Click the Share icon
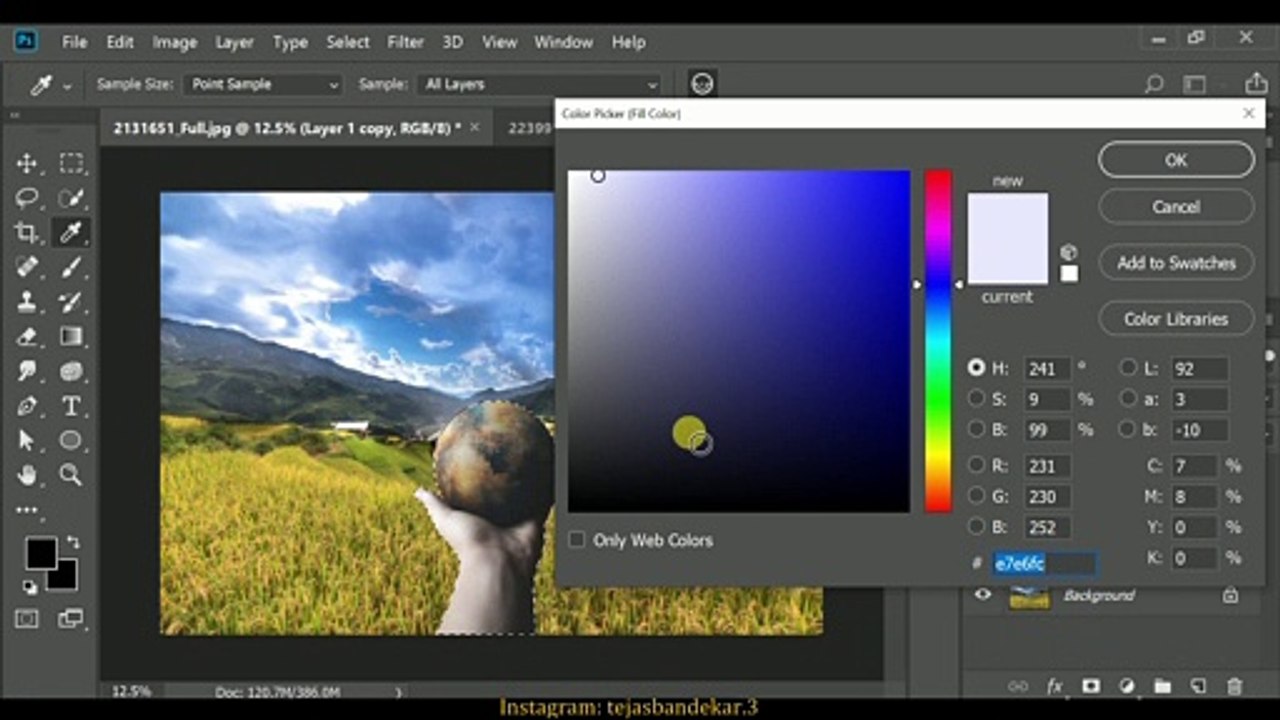The width and height of the screenshot is (1280, 720). [x=1256, y=84]
